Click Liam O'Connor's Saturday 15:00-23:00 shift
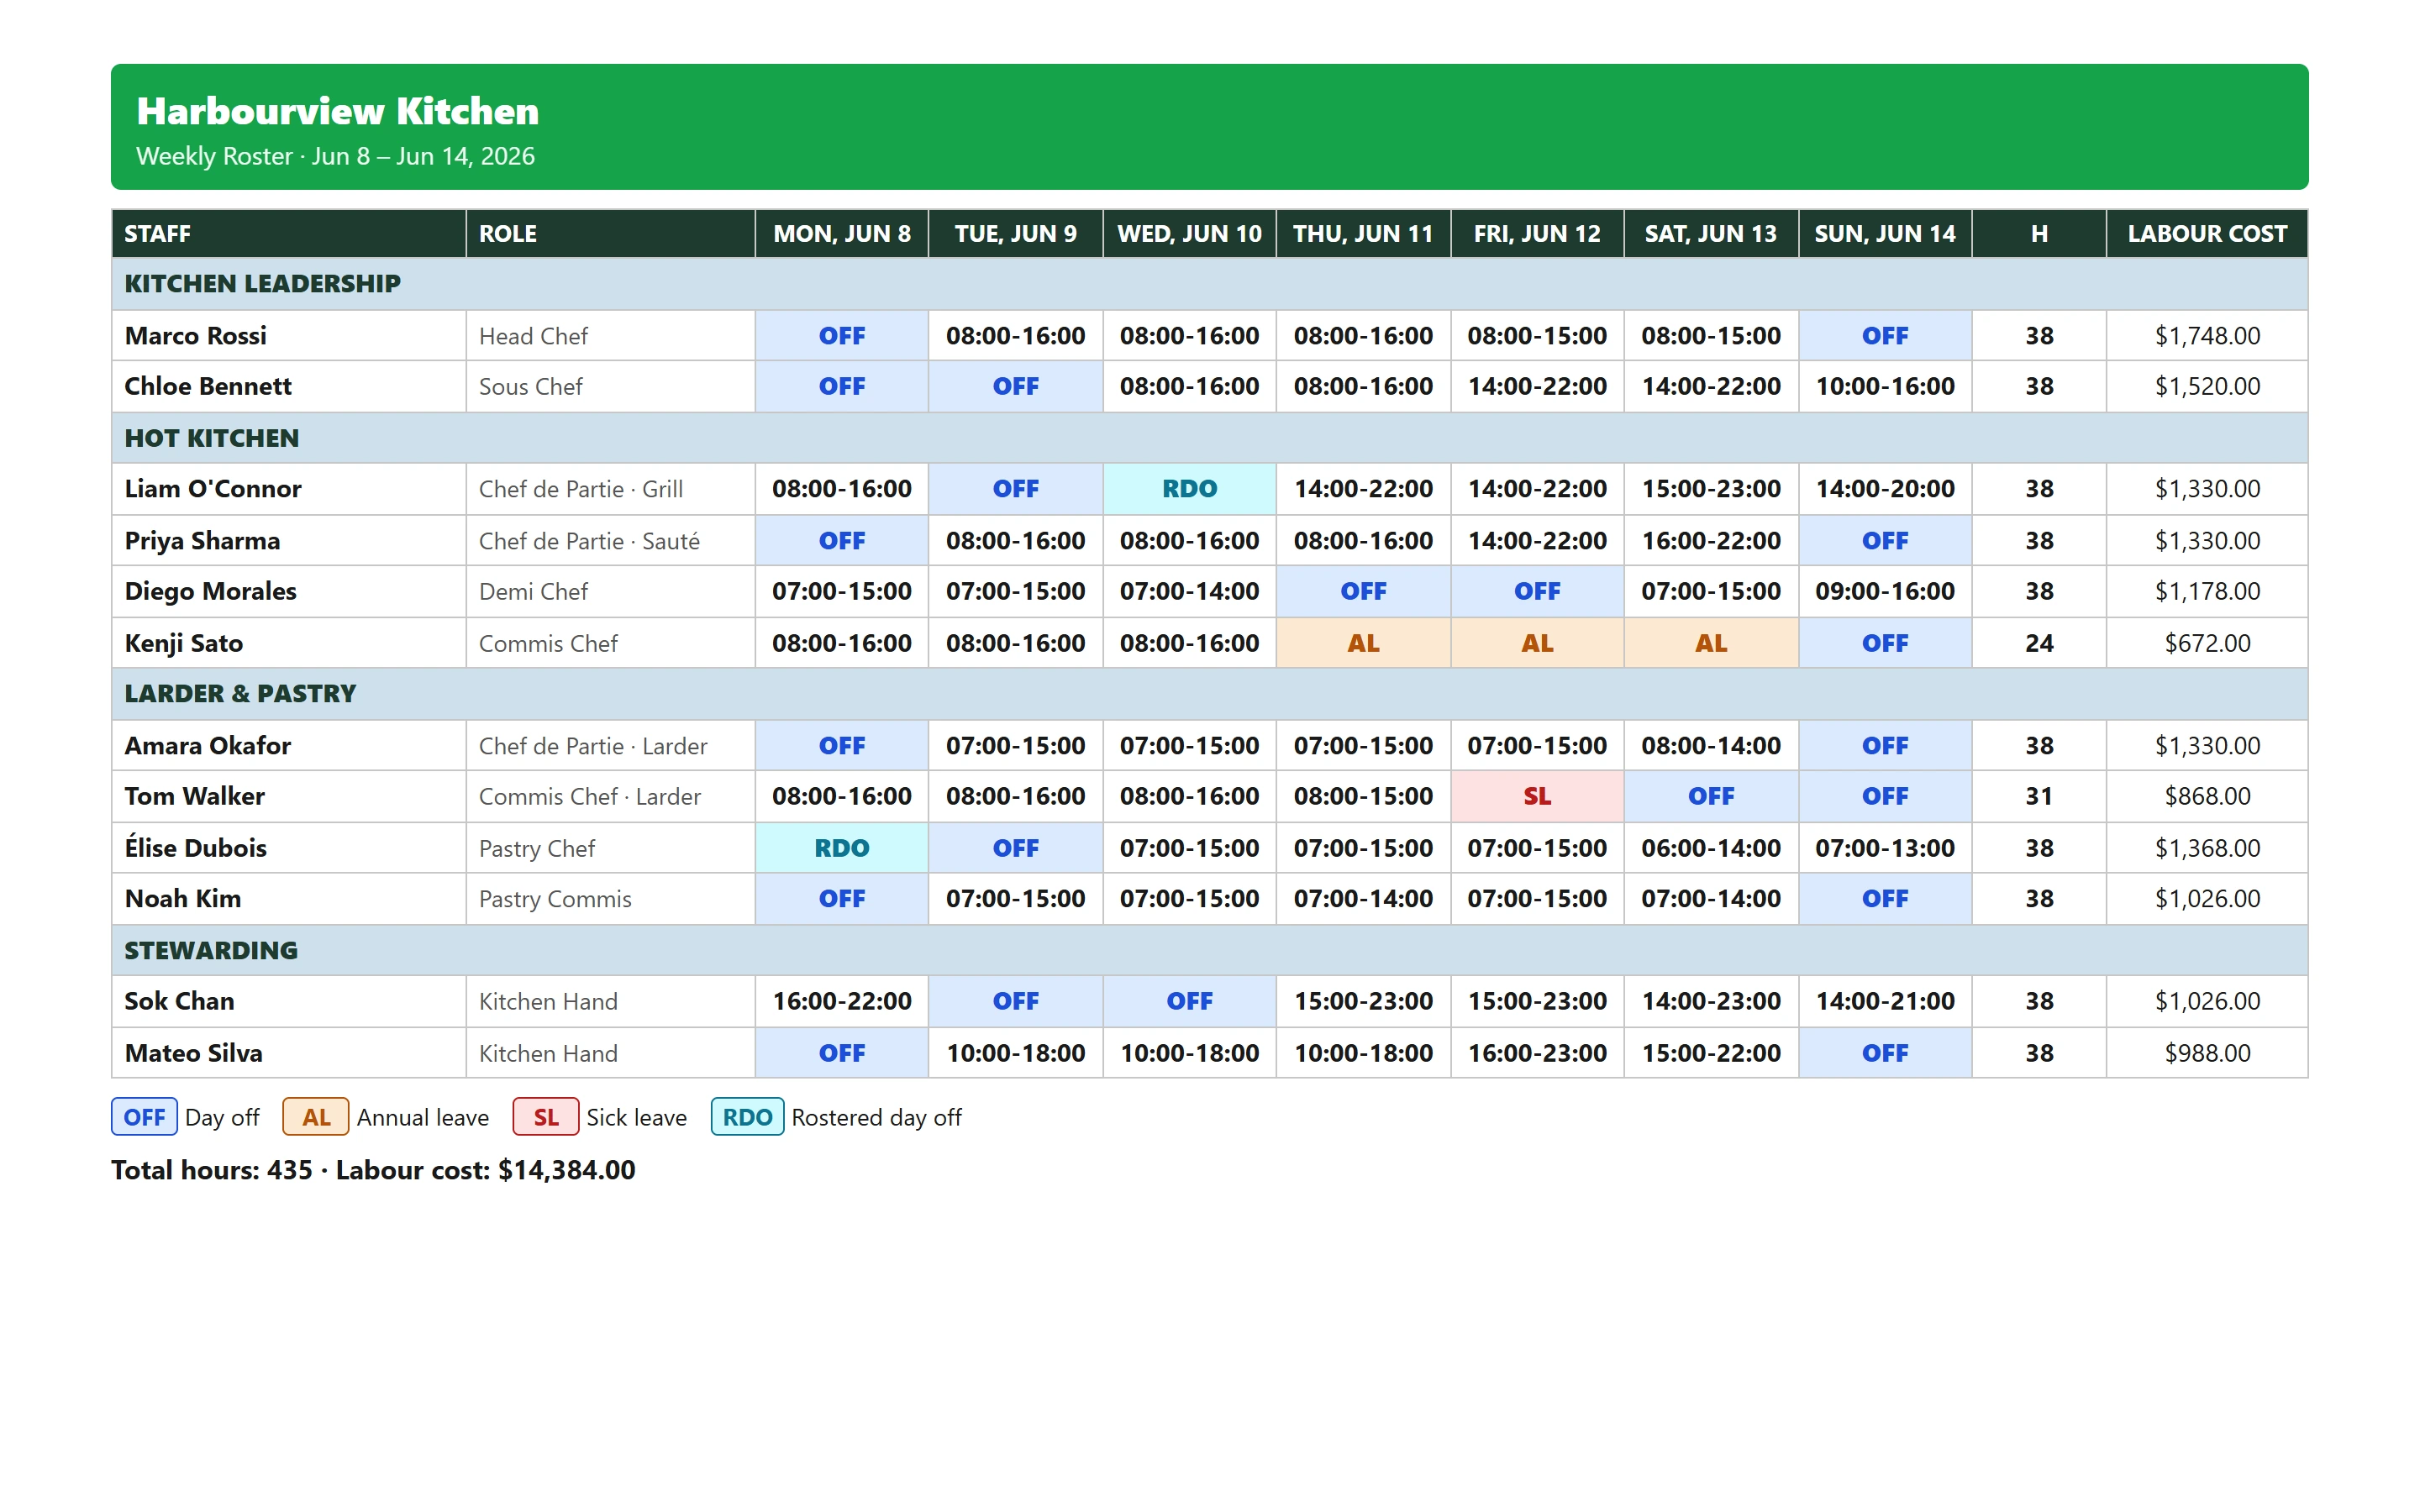Image resolution: width=2420 pixels, height=1512 pixels. (1711, 489)
